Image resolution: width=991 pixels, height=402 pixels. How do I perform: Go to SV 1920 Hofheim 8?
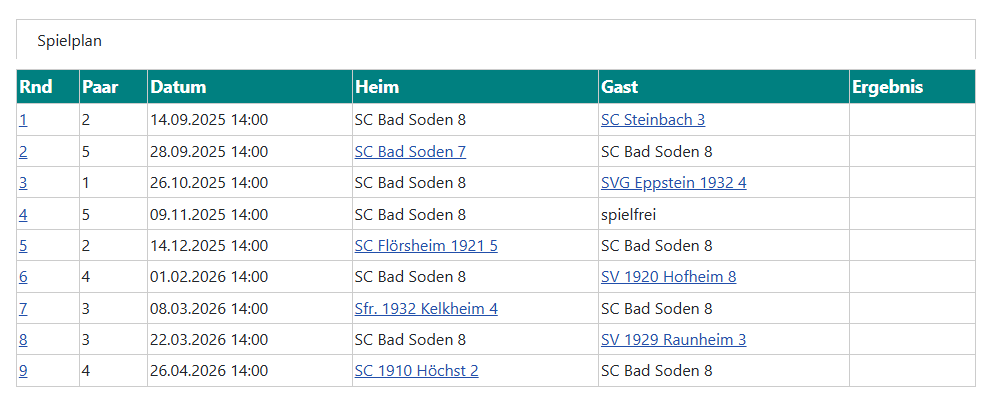668,277
